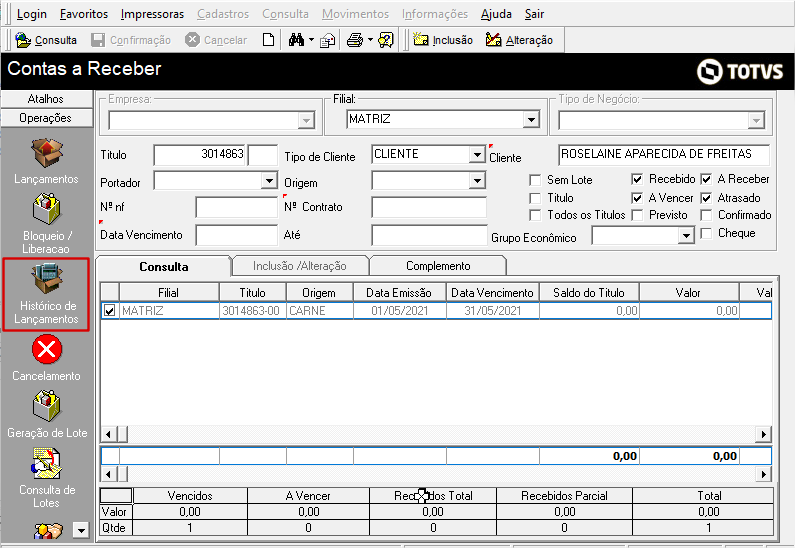Open the binoculars search dropdown arrow

click(311, 40)
